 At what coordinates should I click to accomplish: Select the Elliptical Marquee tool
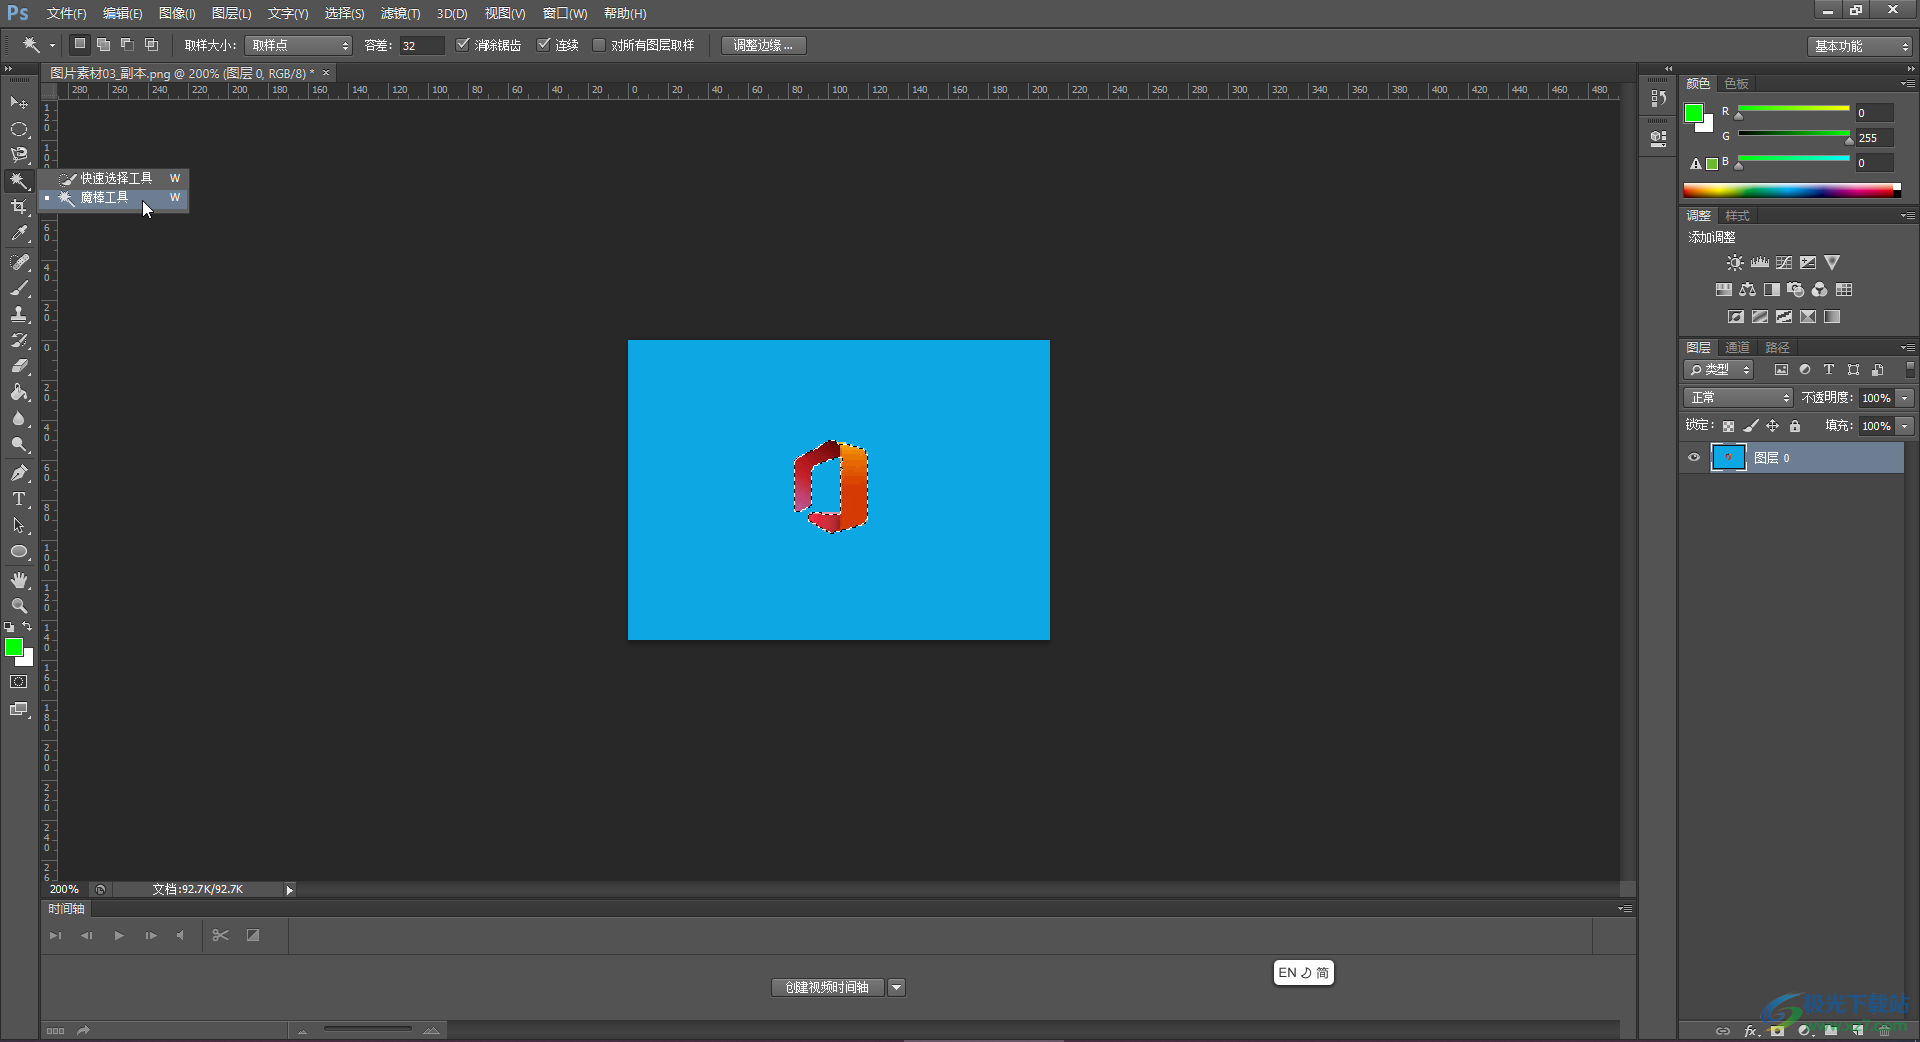click(x=19, y=129)
